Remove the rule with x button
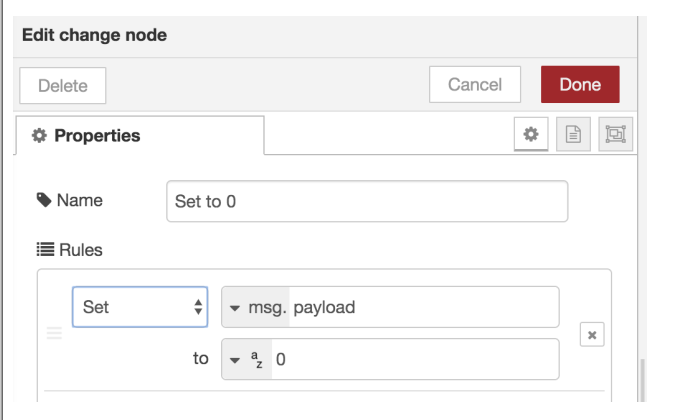The height and width of the screenshot is (420, 677). pyautogui.click(x=591, y=335)
